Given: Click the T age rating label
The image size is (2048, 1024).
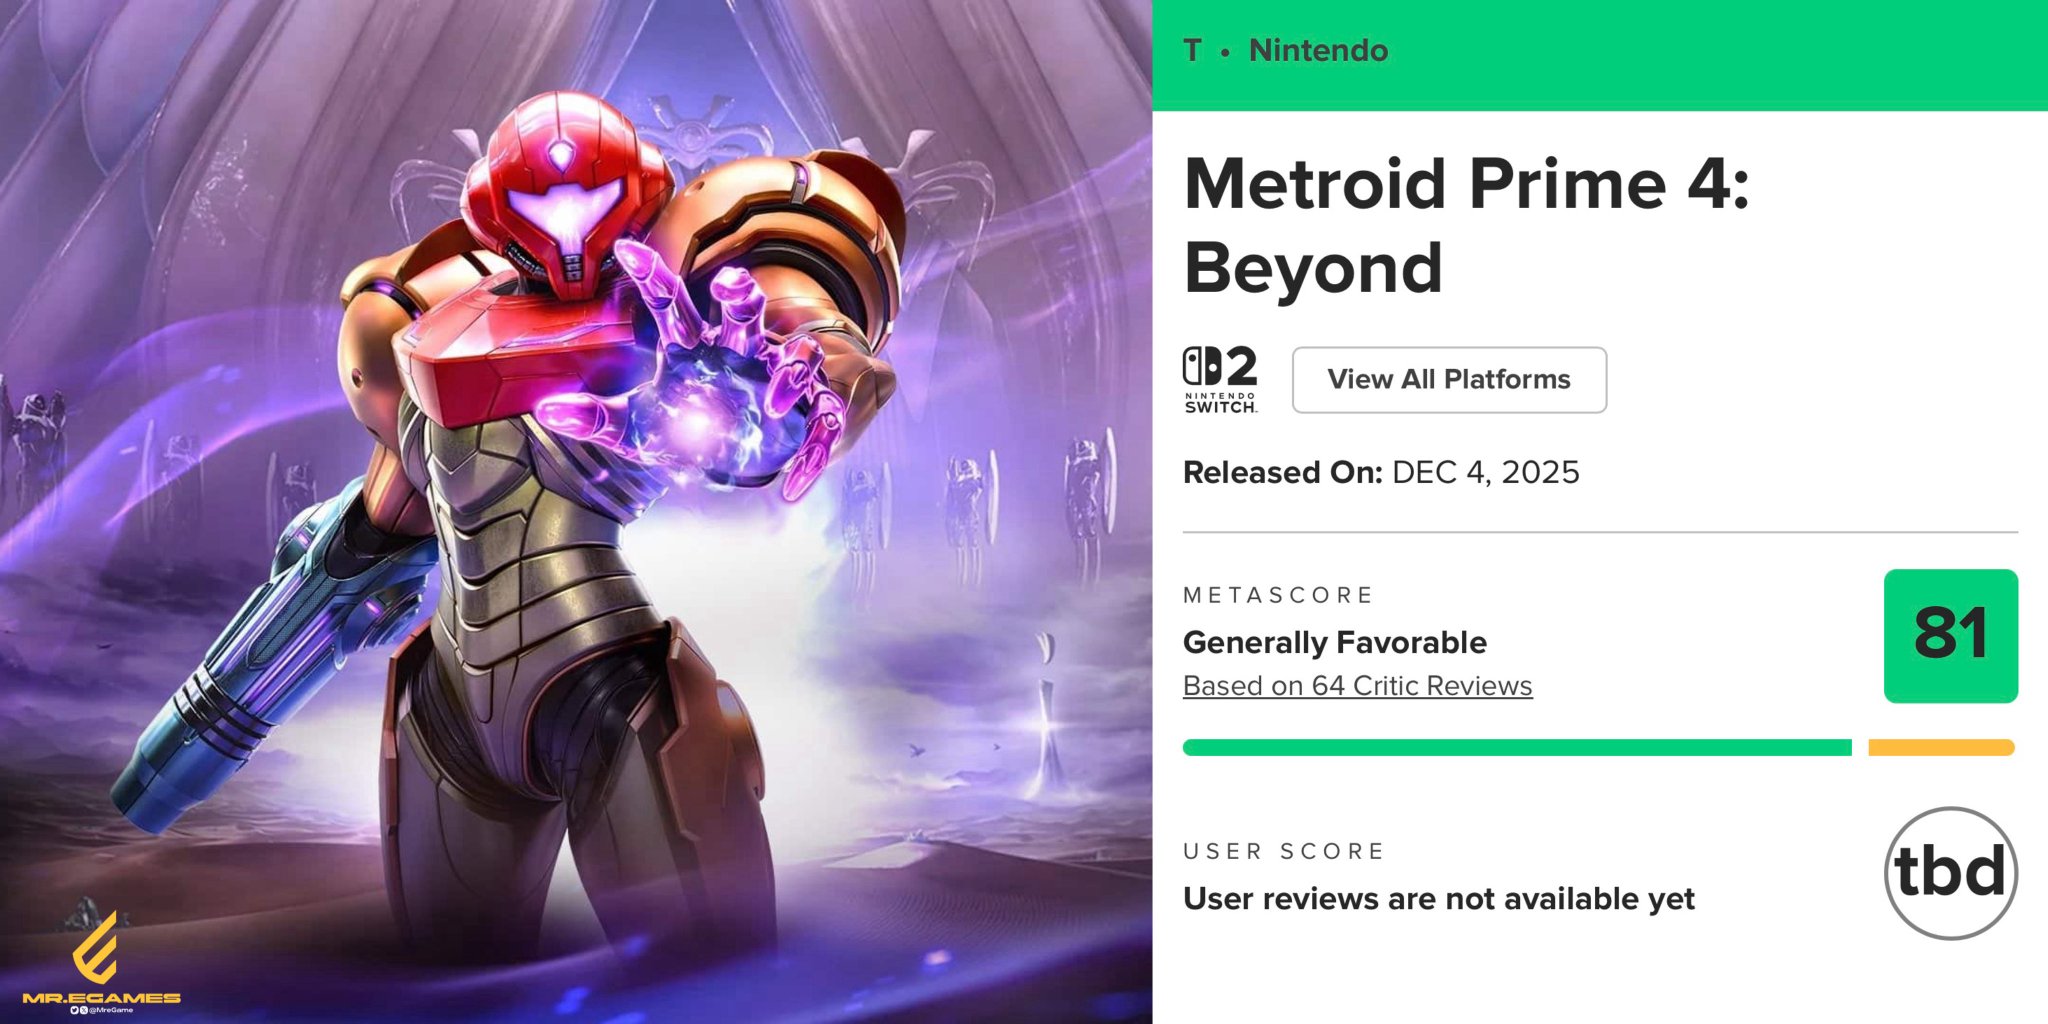Looking at the screenshot, I should (1192, 50).
